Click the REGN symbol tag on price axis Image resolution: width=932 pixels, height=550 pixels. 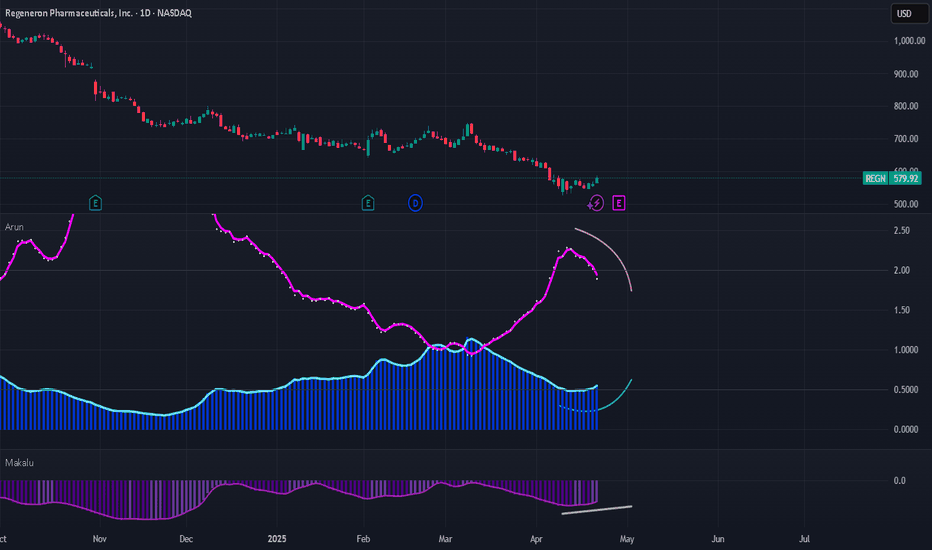(876, 178)
